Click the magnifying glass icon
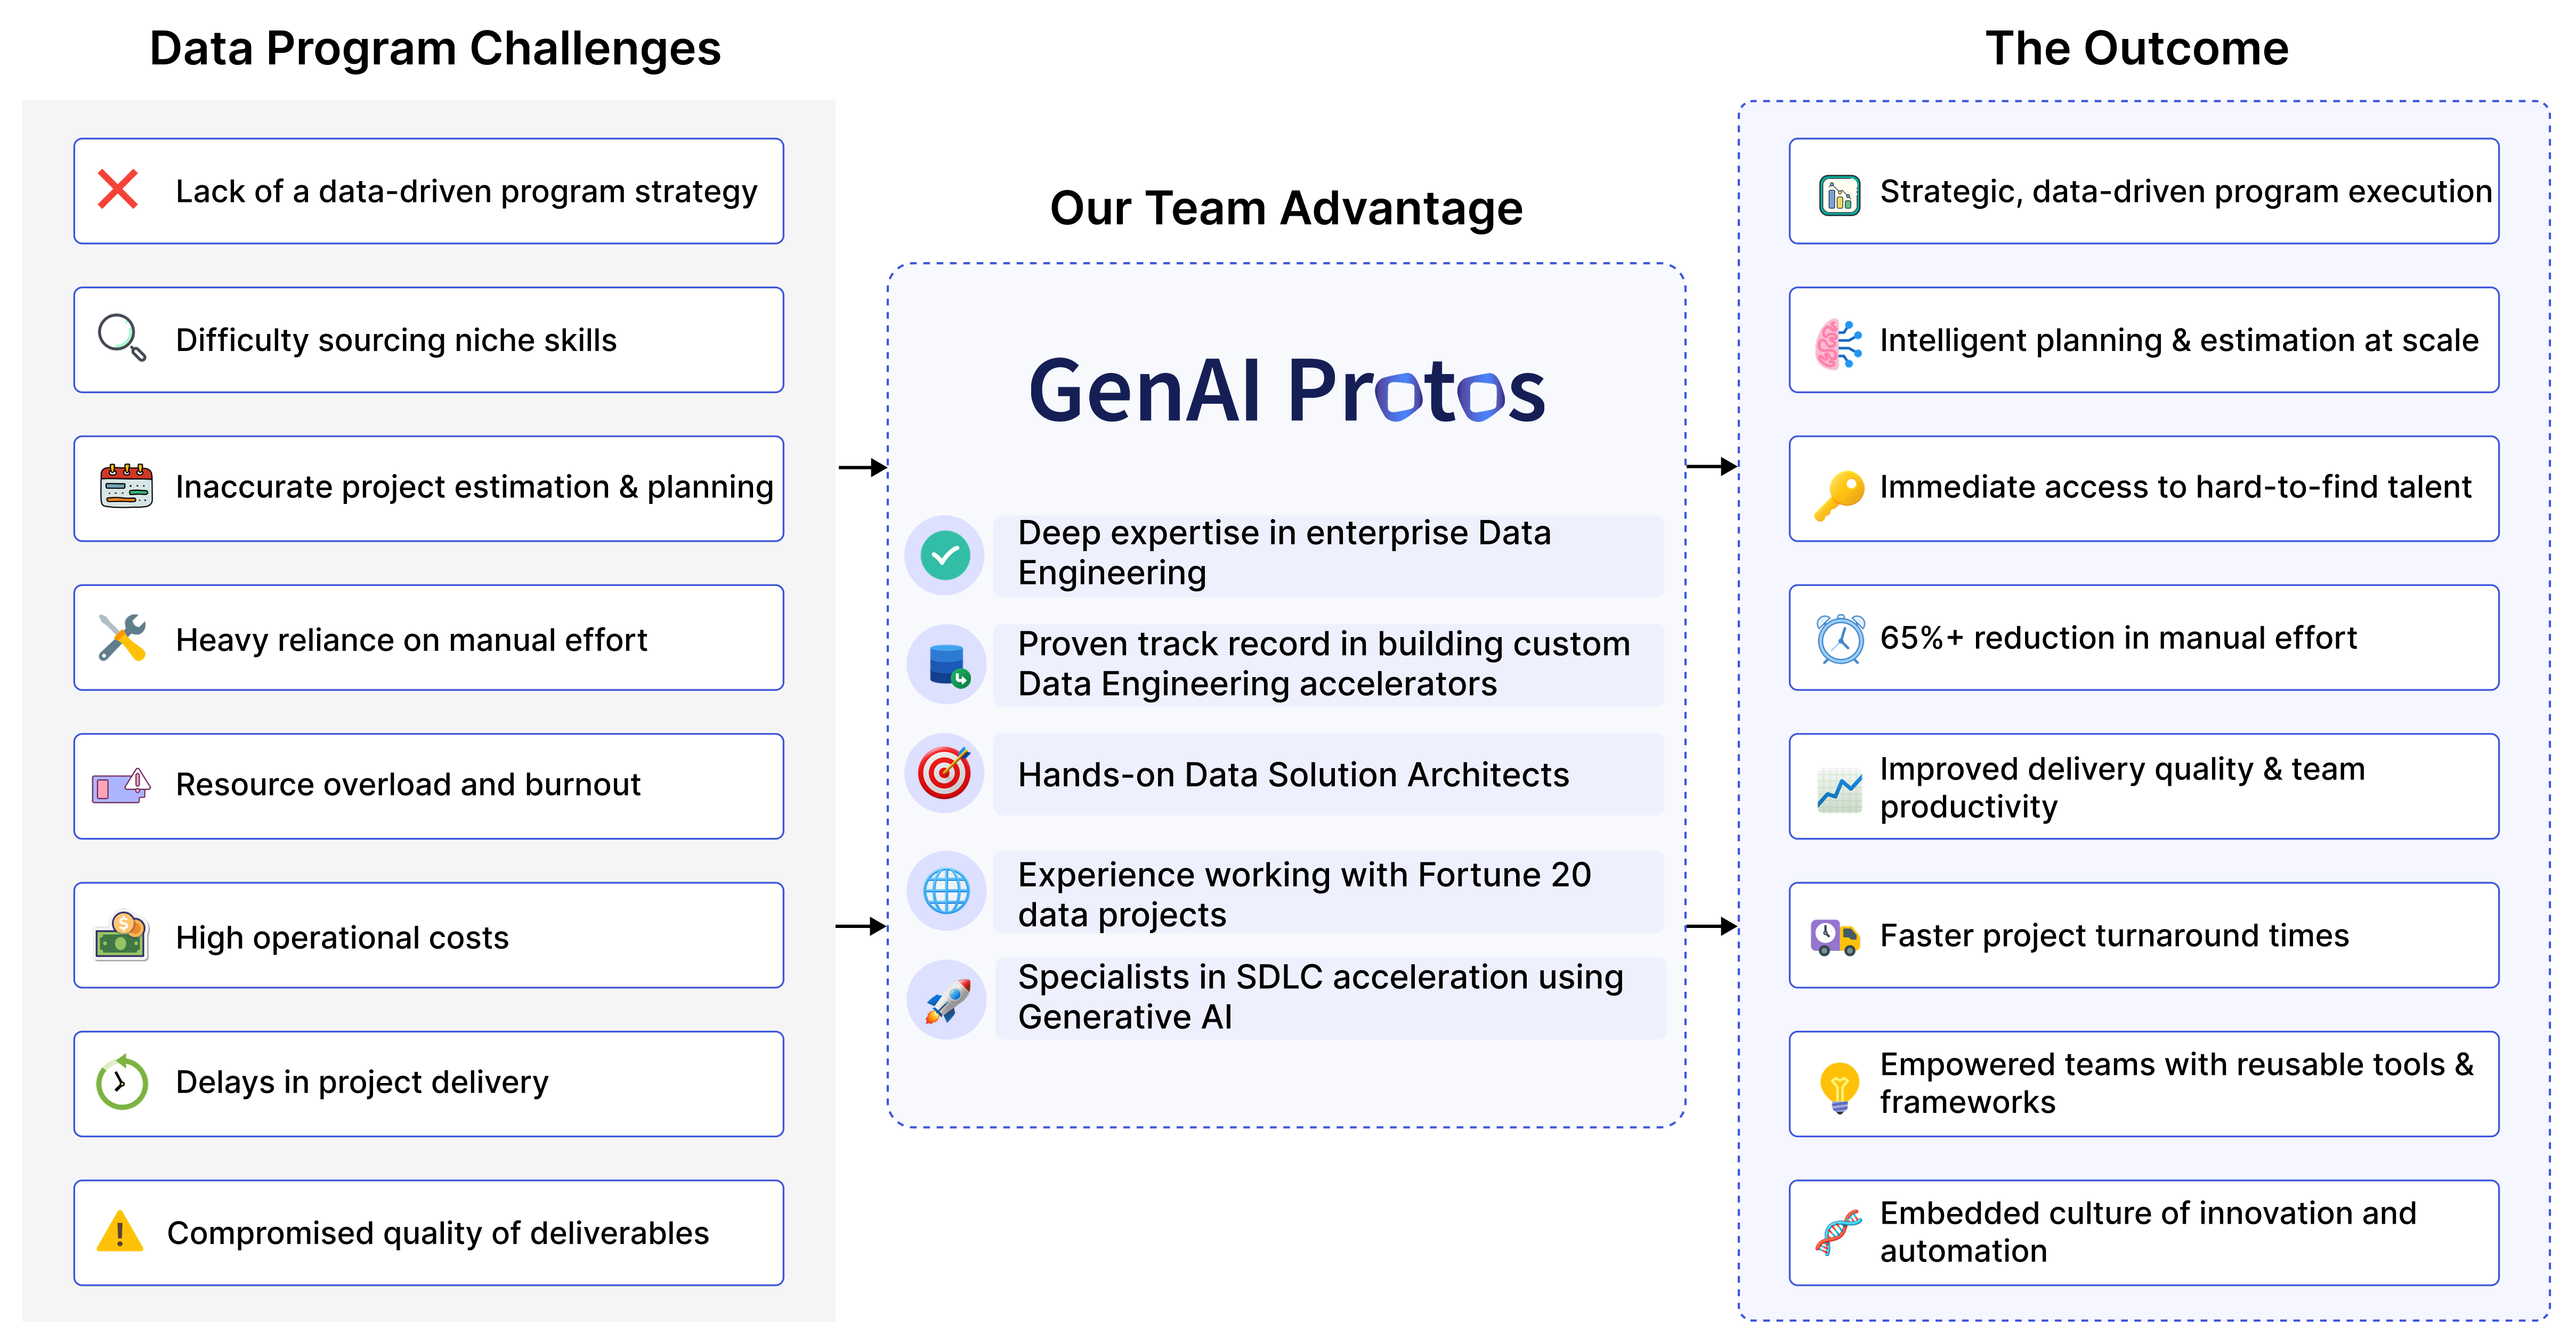Screen dimensions: 2576x1344 click(x=122, y=338)
